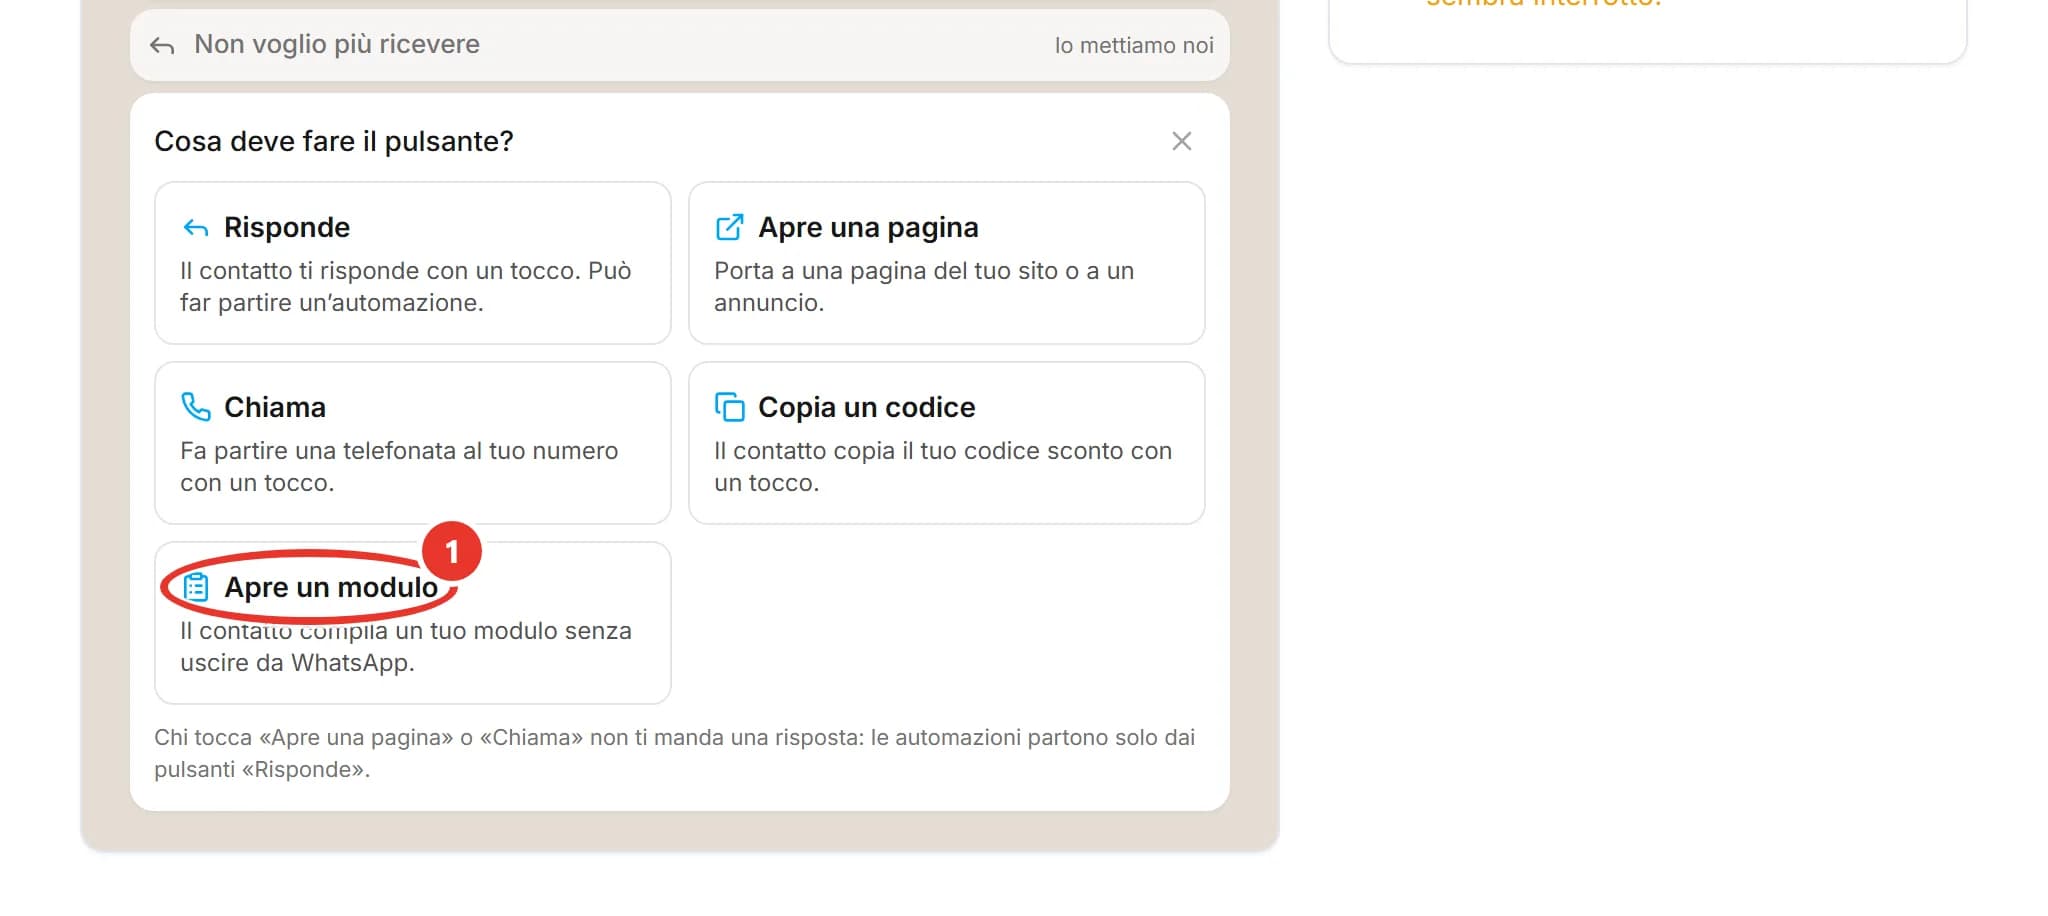Click the reply arrow icon beside 'Non voglio più ricevere'

click(x=162, y=45)
